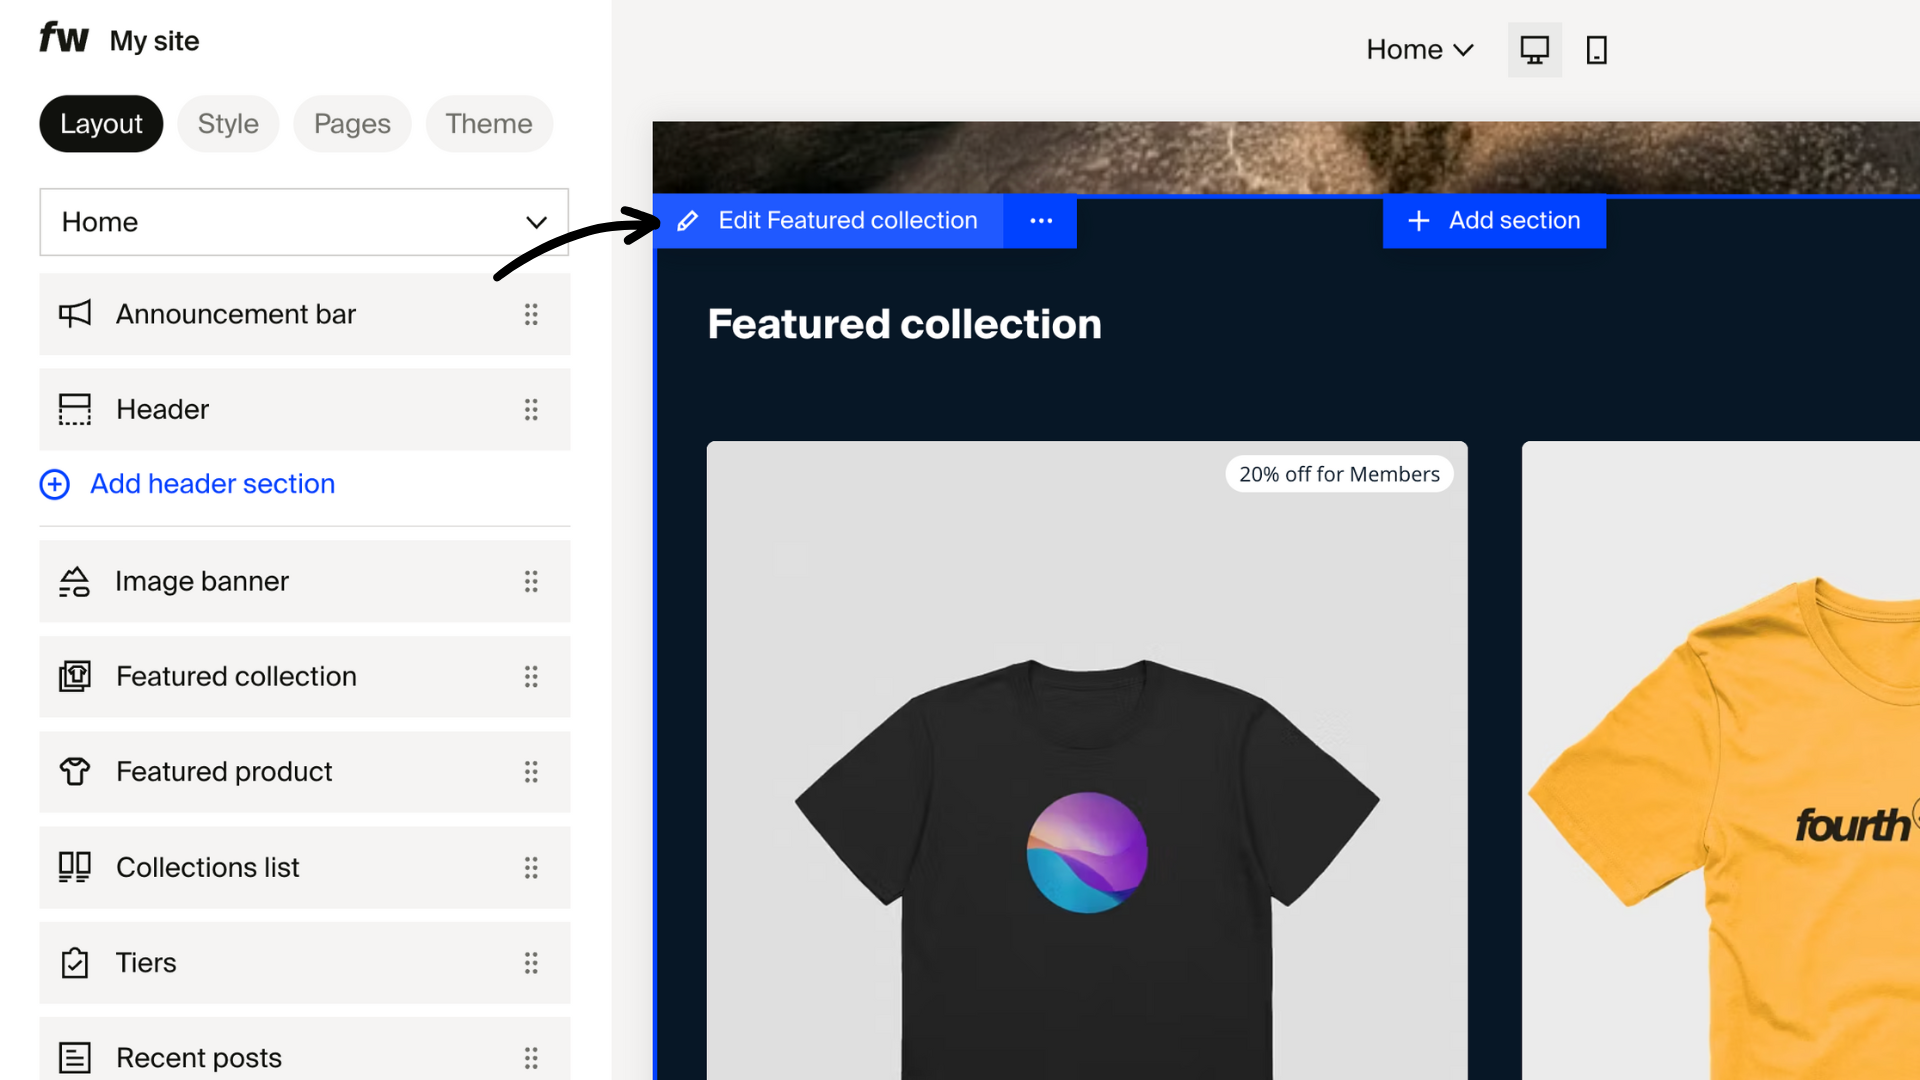This screenshot has width=1920, height=1080.
Task: Click the Collections list icon
Action: [x=75, y=867]
